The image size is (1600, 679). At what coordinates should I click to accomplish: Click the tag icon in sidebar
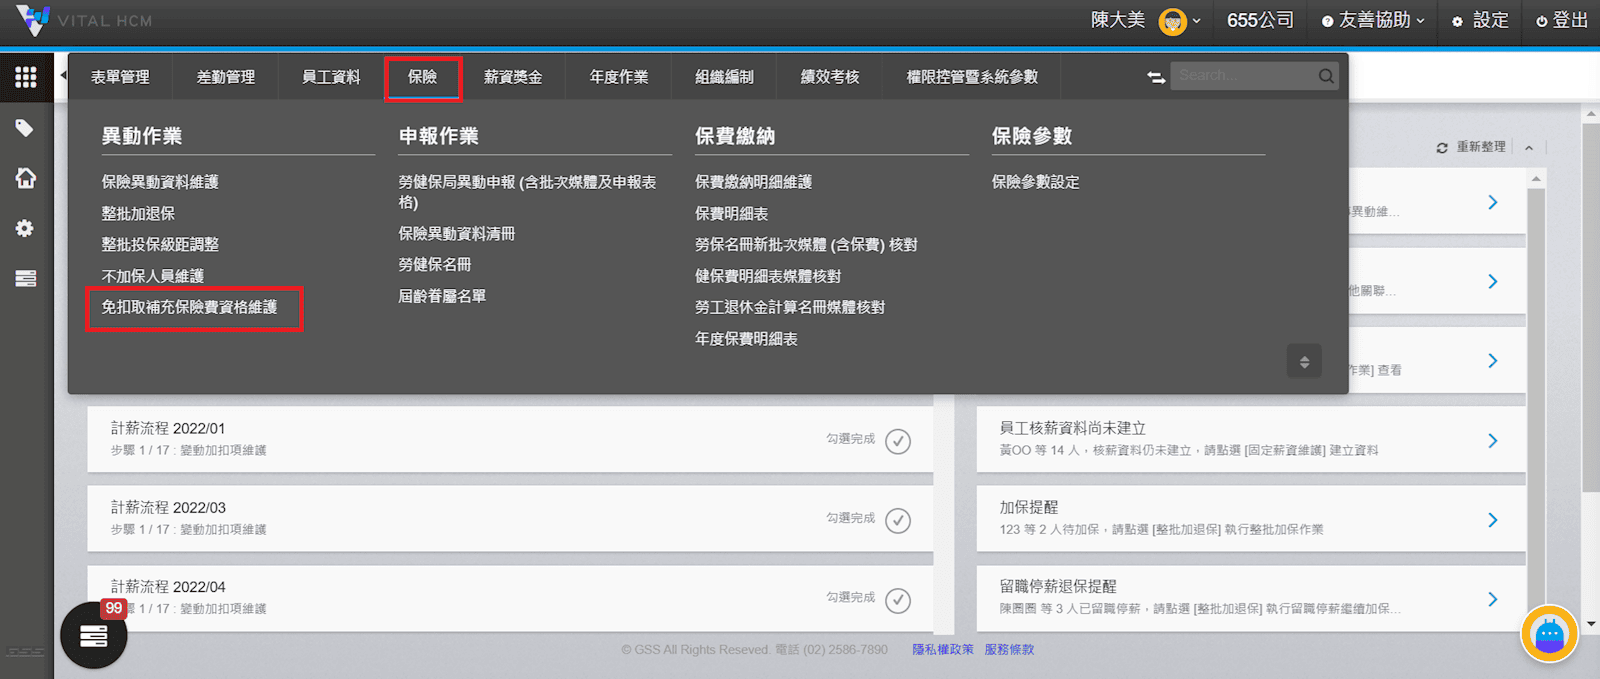[25, 128]
